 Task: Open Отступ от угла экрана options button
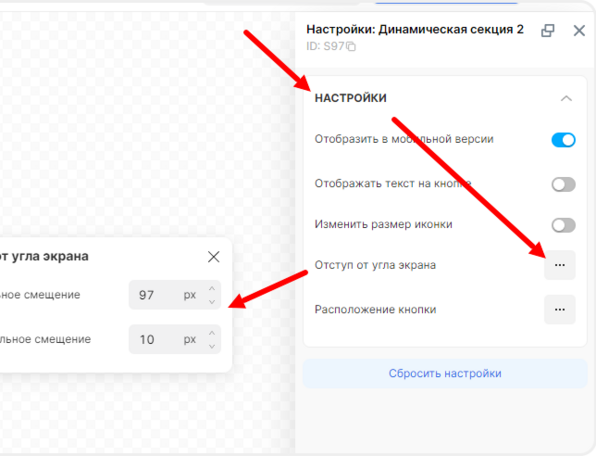pos(560,265)
